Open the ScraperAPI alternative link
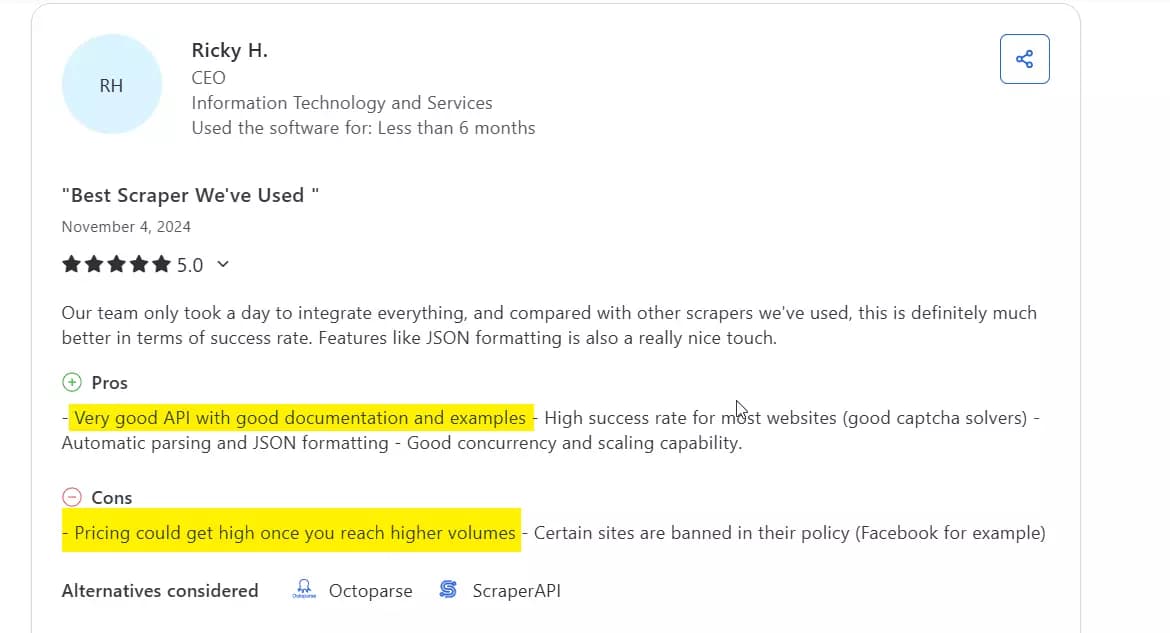 click(516, 590)
